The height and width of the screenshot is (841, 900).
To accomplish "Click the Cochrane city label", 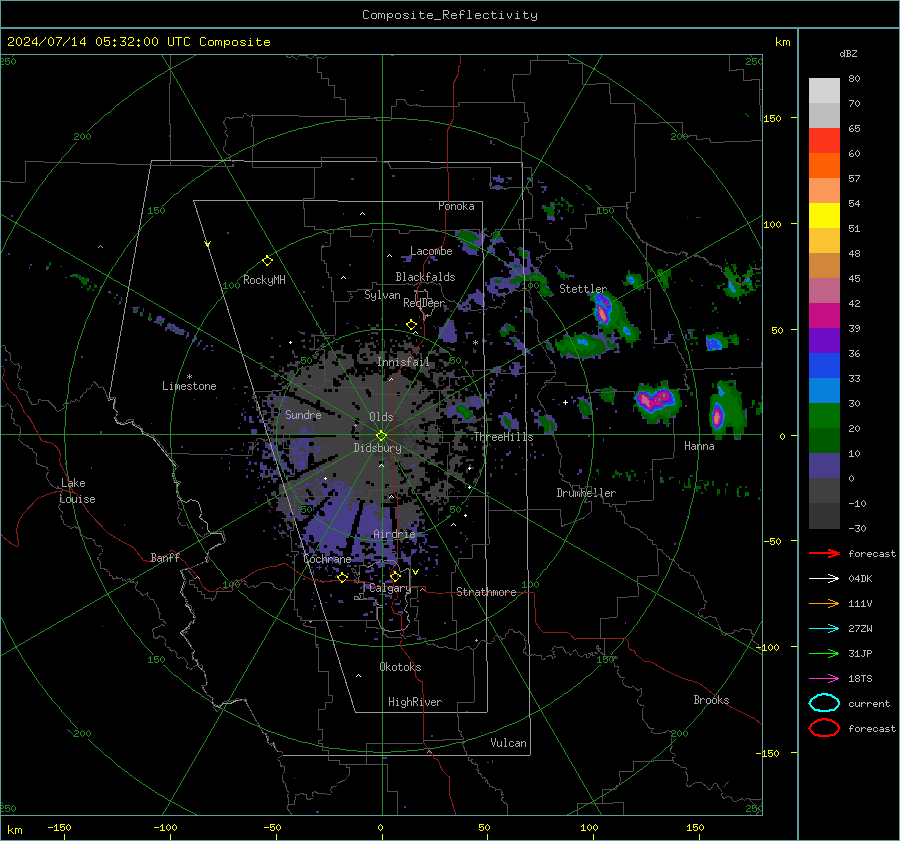I will coord(327,559).
